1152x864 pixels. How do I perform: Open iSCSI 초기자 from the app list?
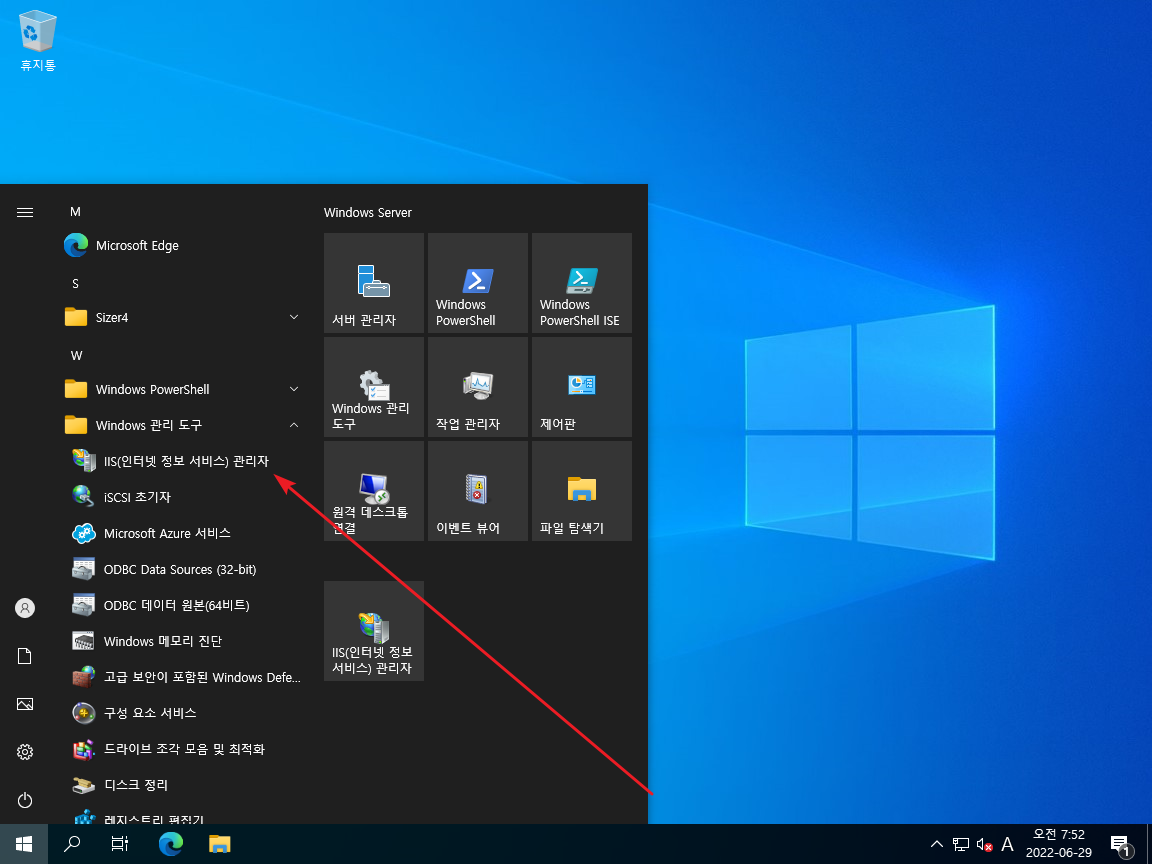[184, 497]
